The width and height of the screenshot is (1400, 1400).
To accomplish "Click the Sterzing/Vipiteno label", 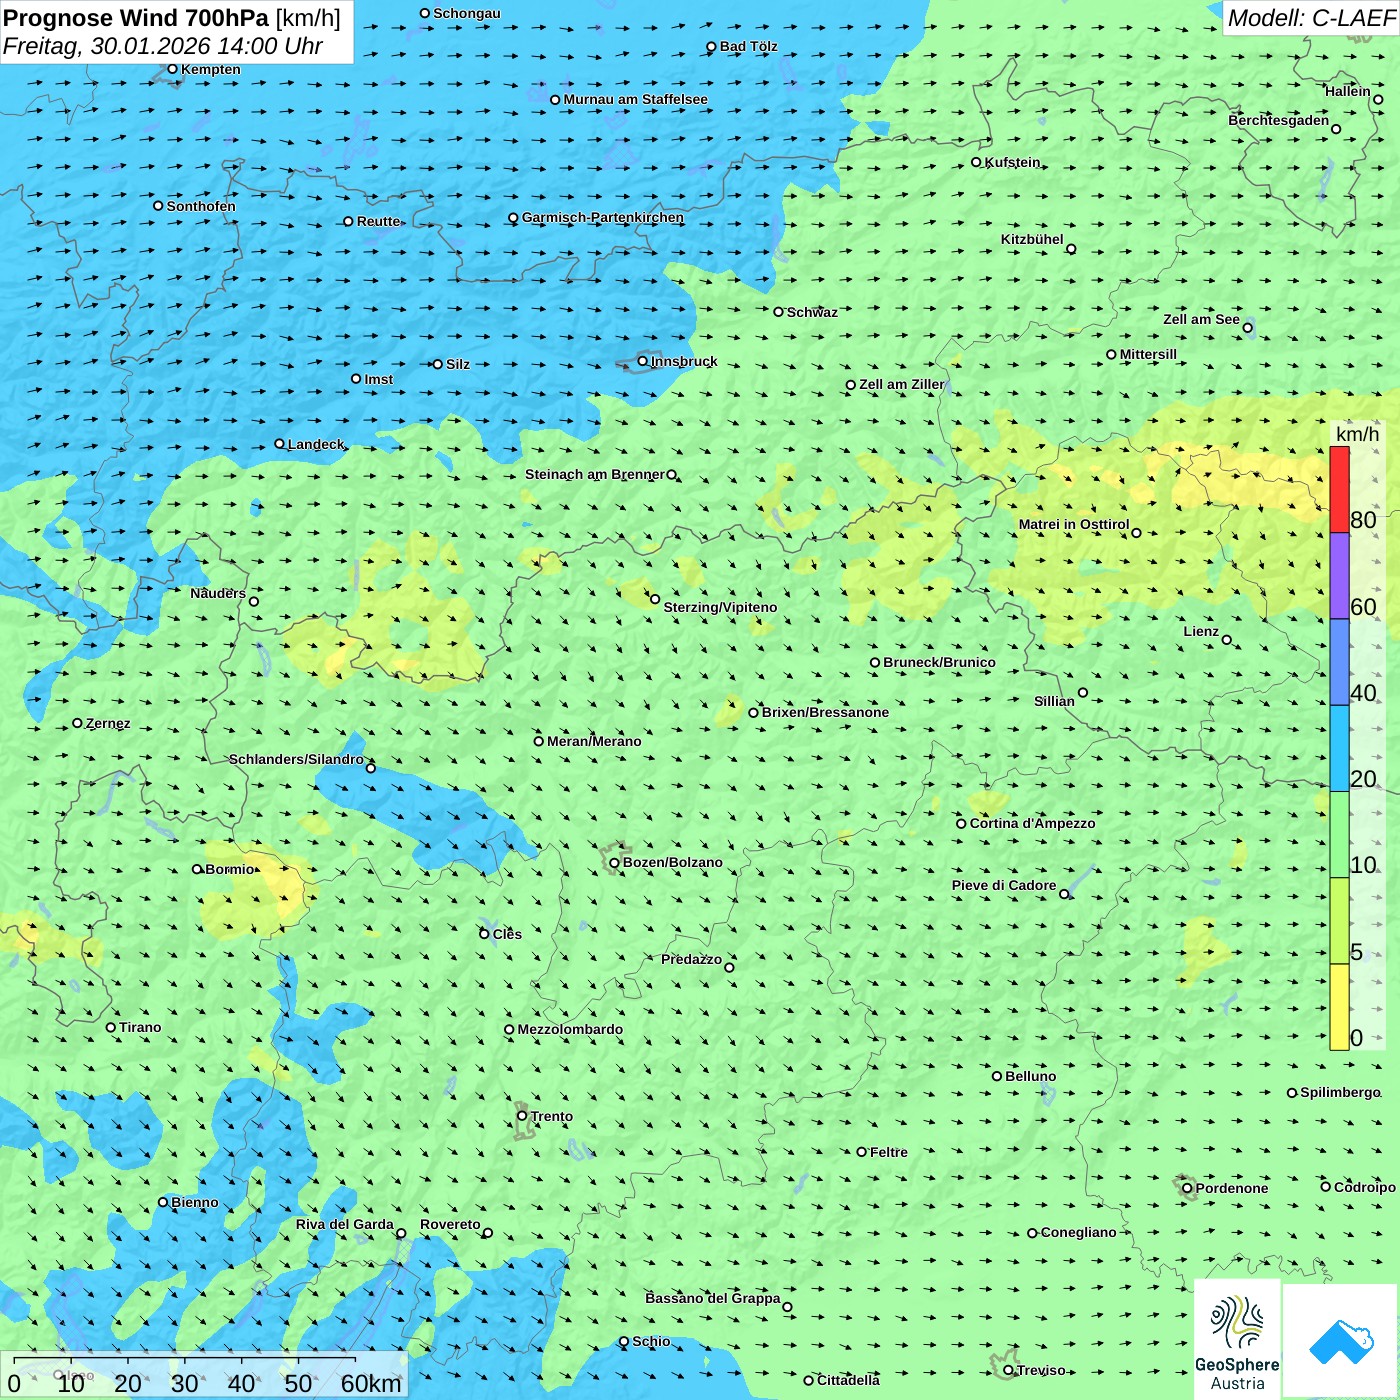I will pyautogui.click(x=720, y=607).
